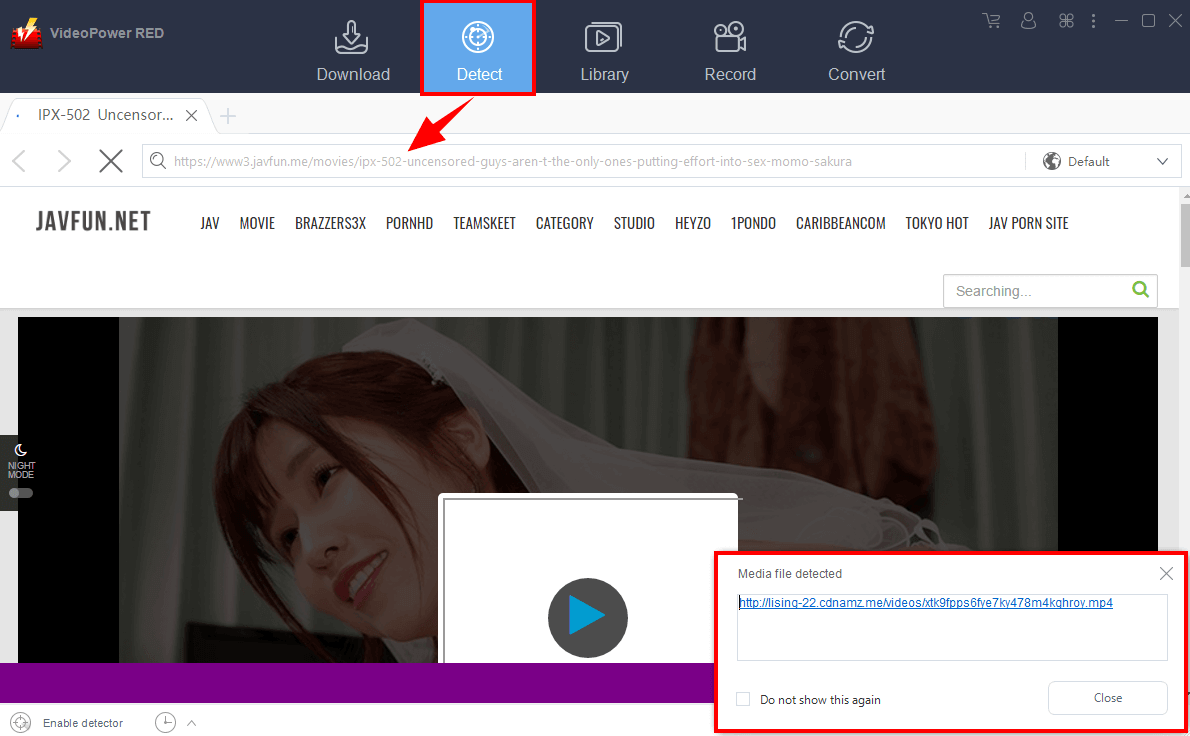Expand the chevron-up arrow in status bar
Viewport: 1190px width, 736px height.
(x=192, y=723)
